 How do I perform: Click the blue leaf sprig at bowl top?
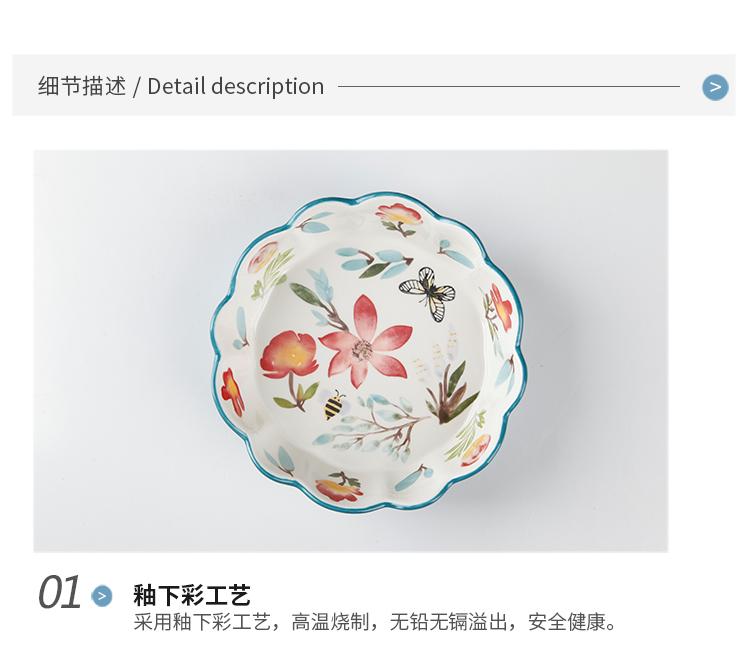pos(374,263)
